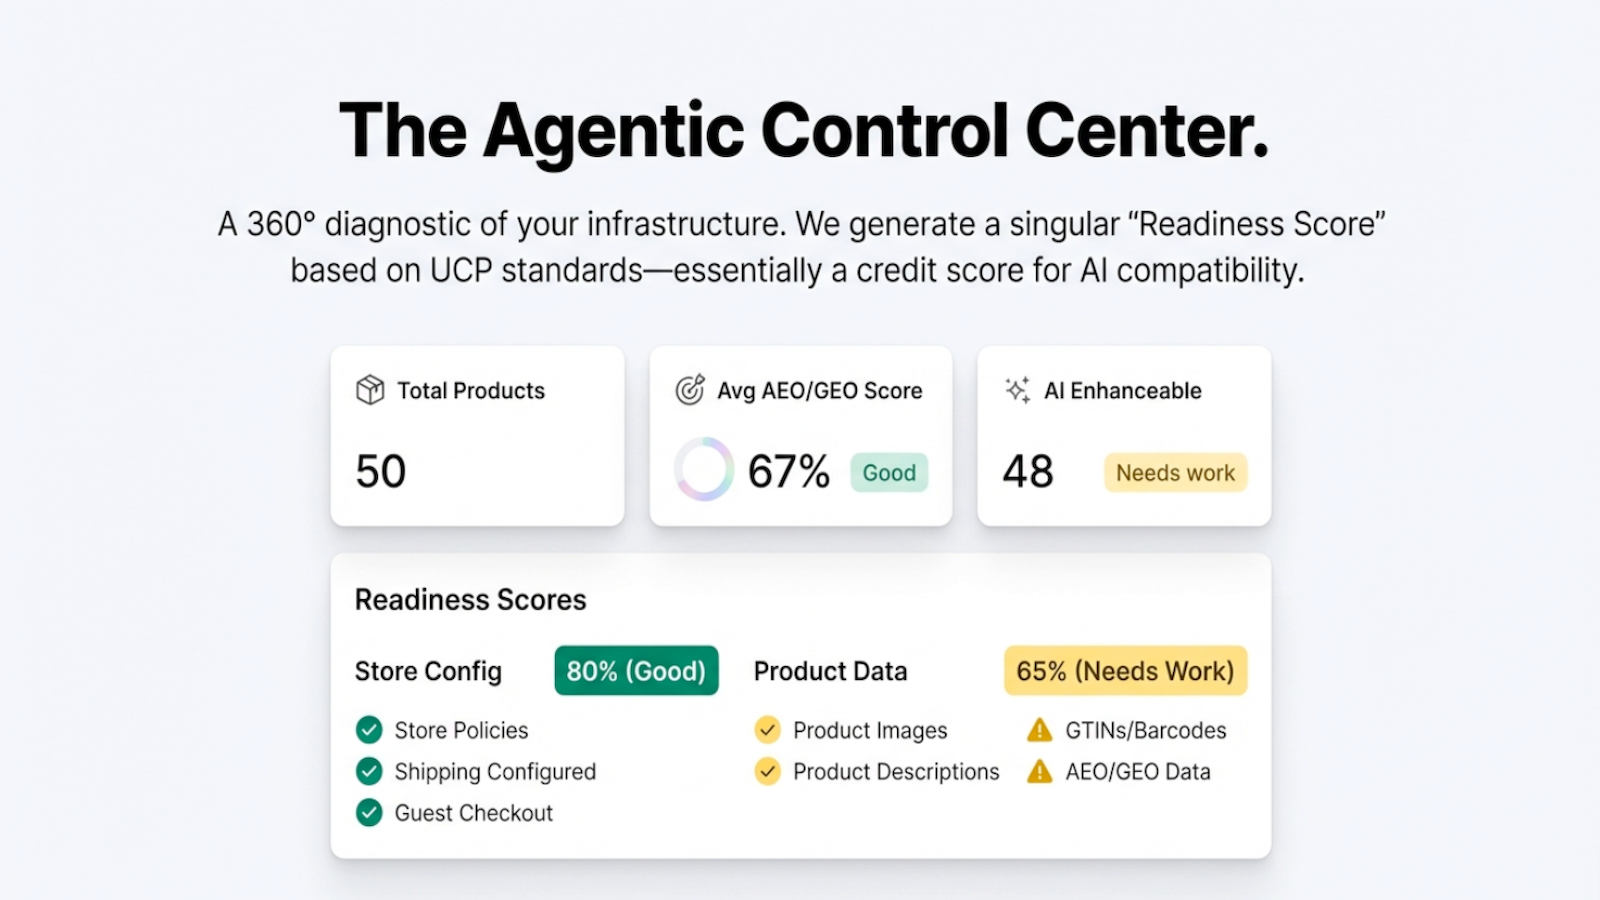Expand the Product Data score details
Viewport: 1600px width, 900px height.
click(x=1124, y=670)
